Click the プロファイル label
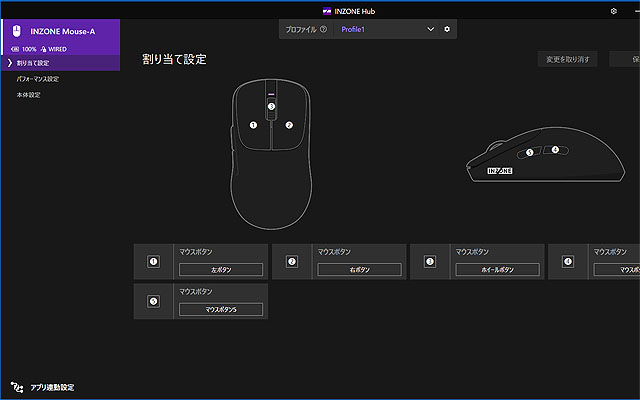The image size is (640, 400). coord(301,29)
